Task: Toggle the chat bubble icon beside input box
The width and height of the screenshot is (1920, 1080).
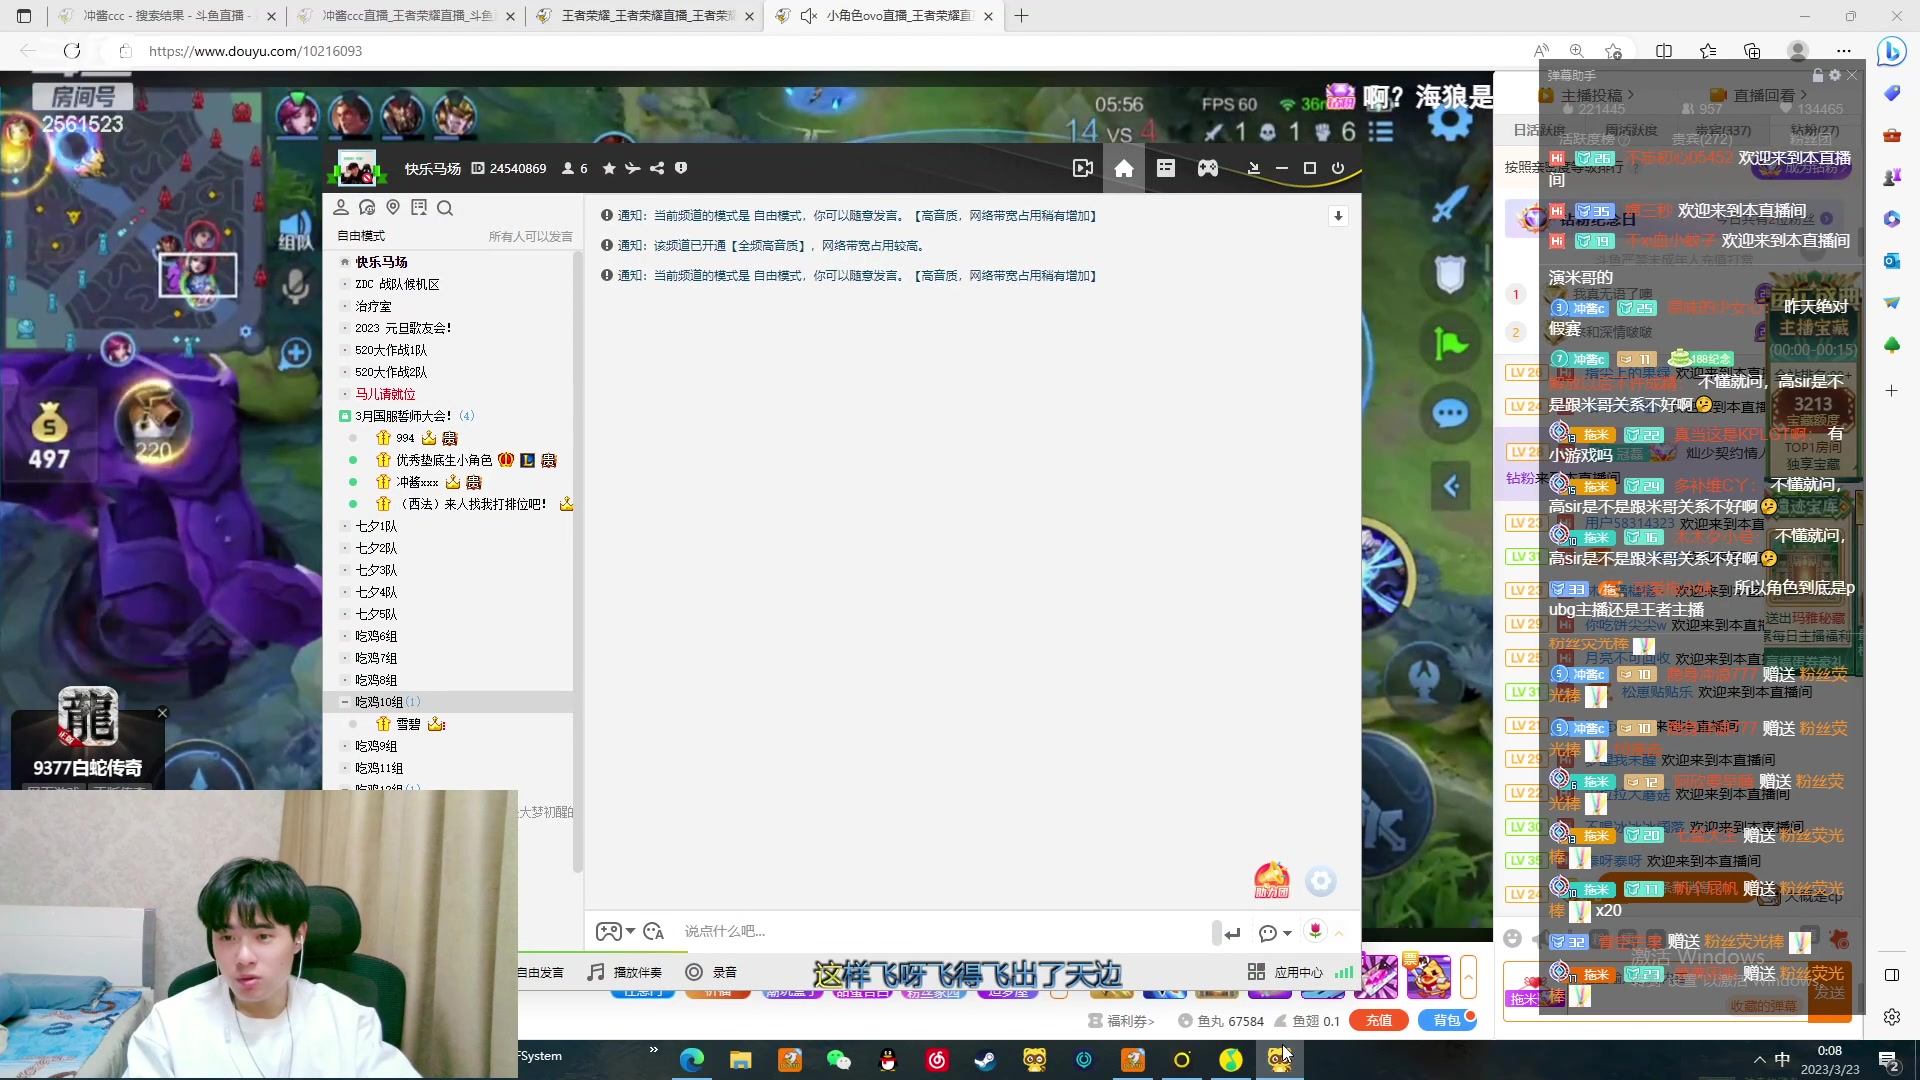Action: 1270,932
